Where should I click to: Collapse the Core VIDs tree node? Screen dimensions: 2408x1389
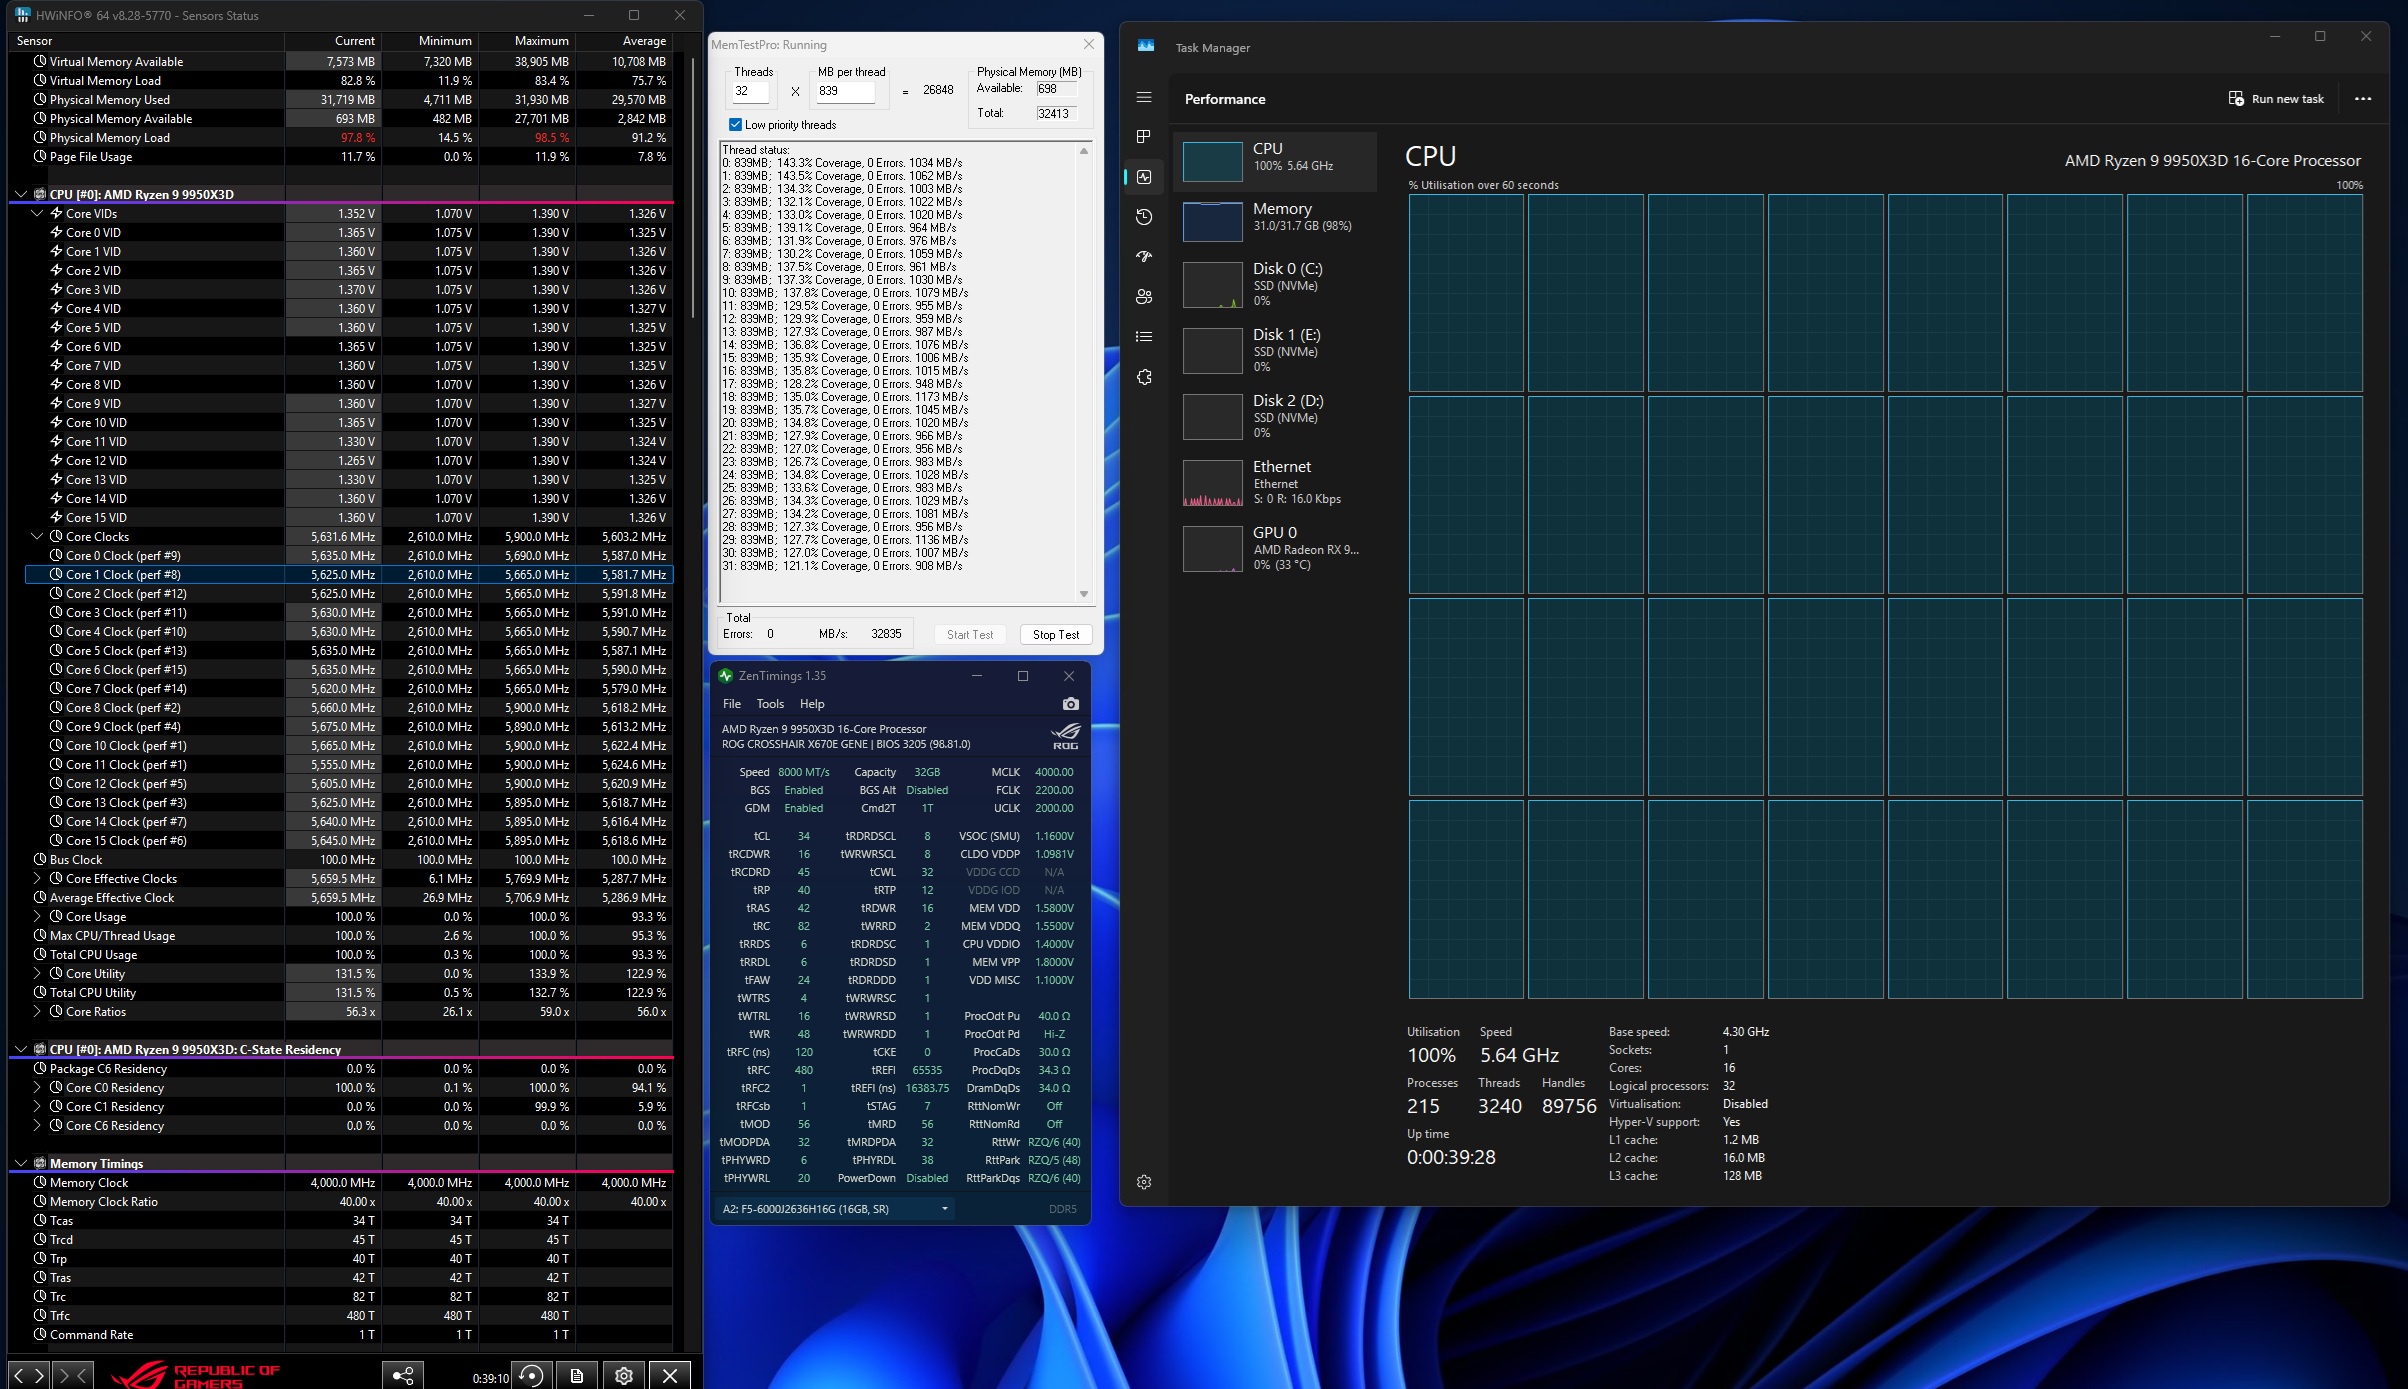(38, 213)
